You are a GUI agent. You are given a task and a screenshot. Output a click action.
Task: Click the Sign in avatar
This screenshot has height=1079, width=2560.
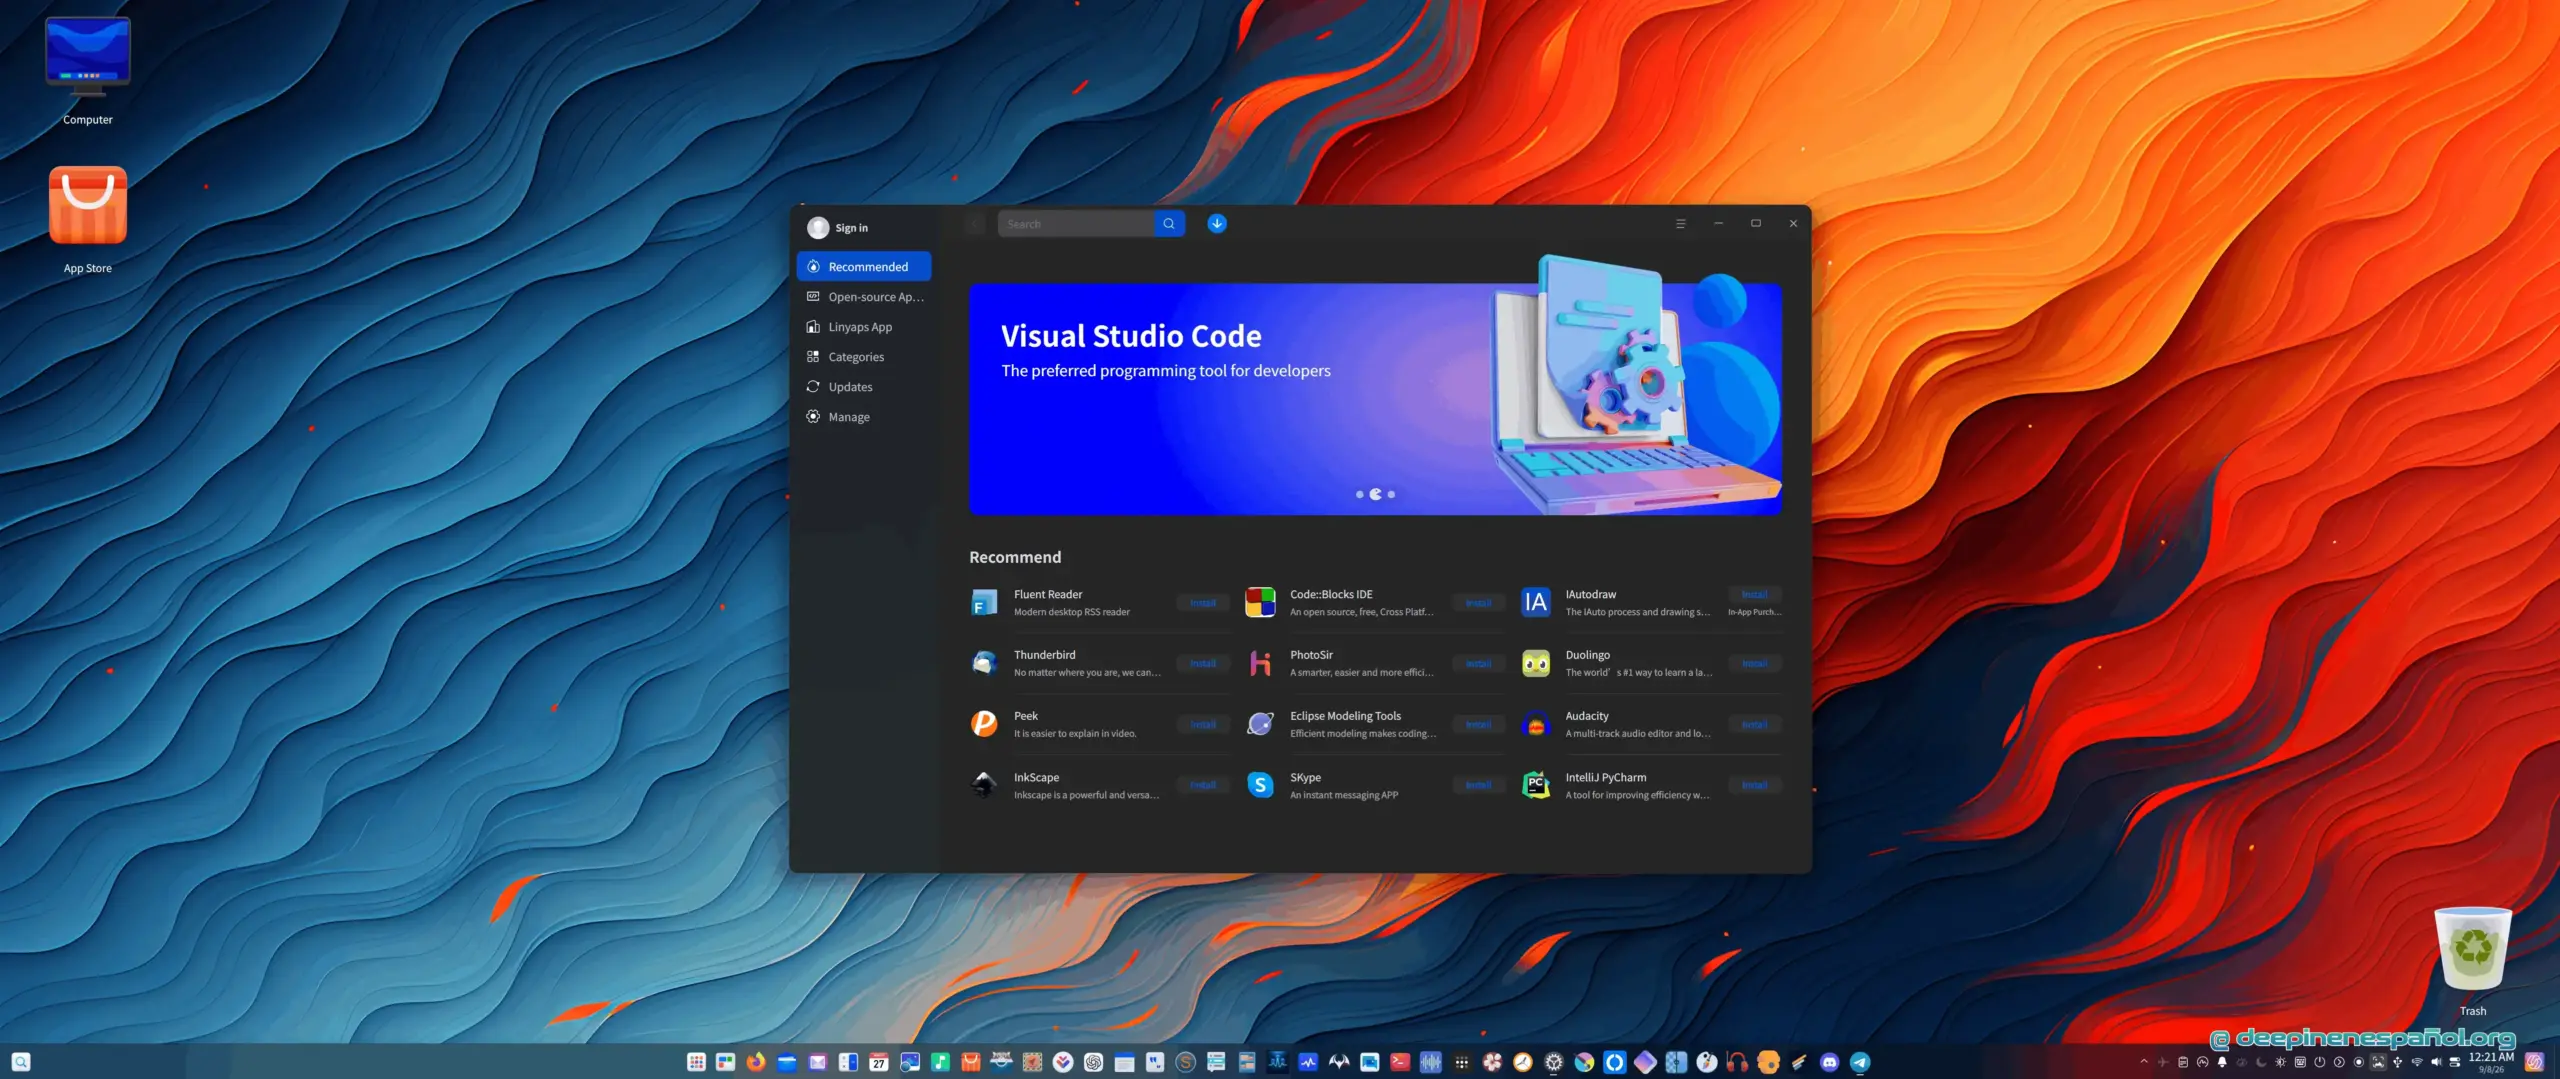(818, 227)
